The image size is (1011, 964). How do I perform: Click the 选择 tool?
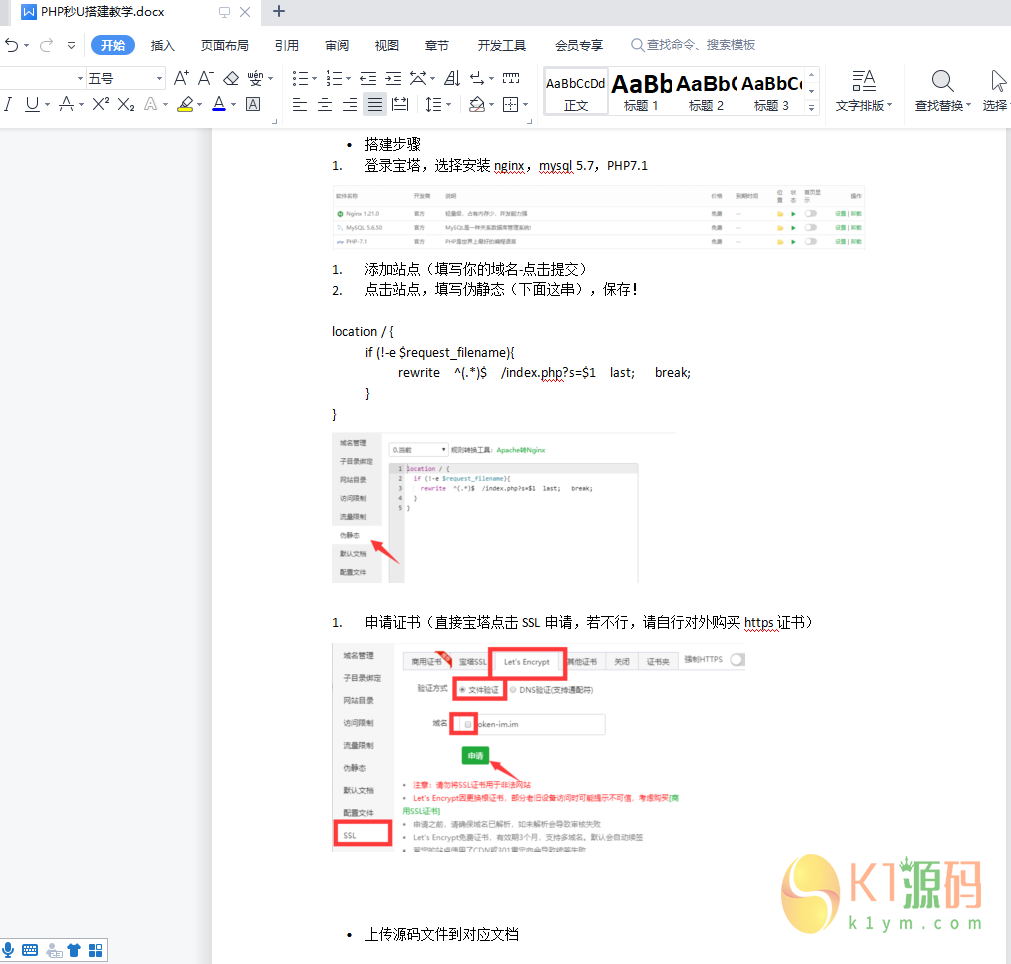996,91
